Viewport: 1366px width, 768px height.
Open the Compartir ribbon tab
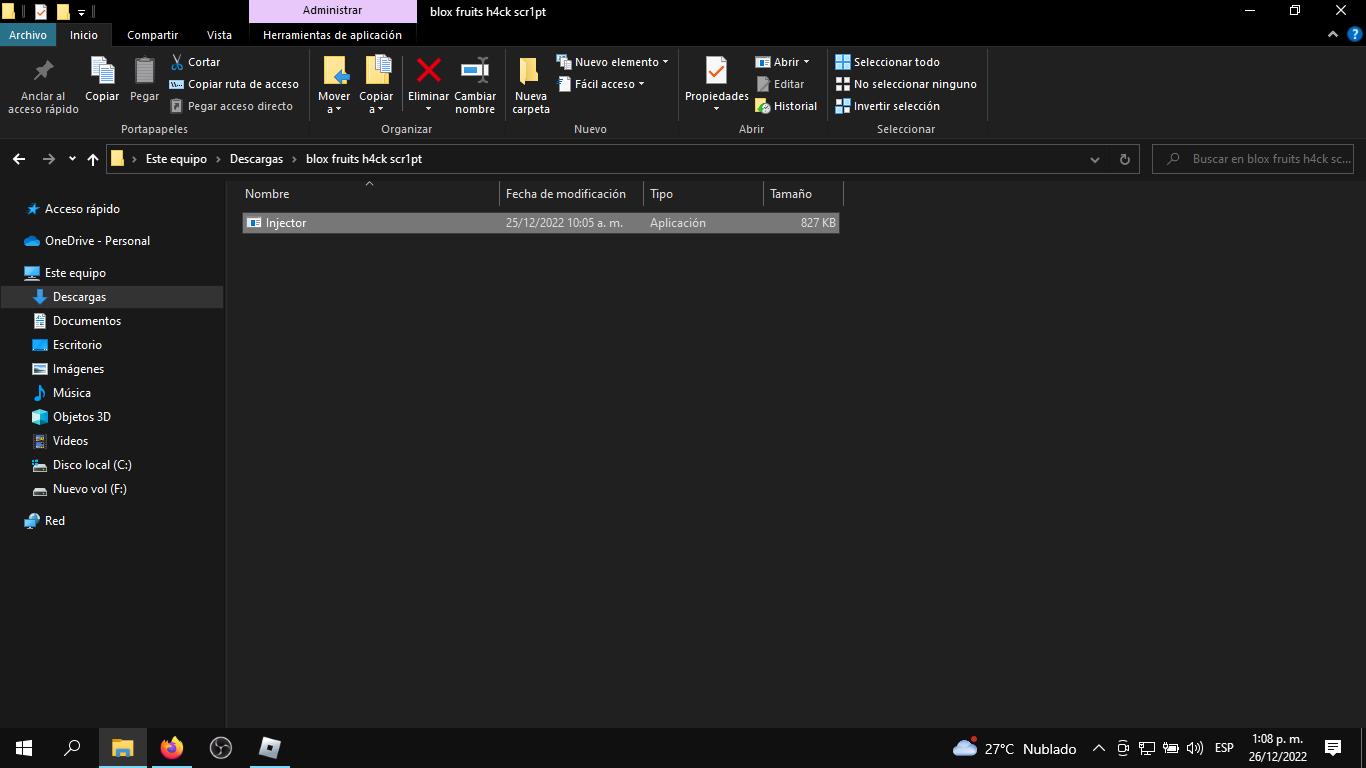click(x=152, y=35)
